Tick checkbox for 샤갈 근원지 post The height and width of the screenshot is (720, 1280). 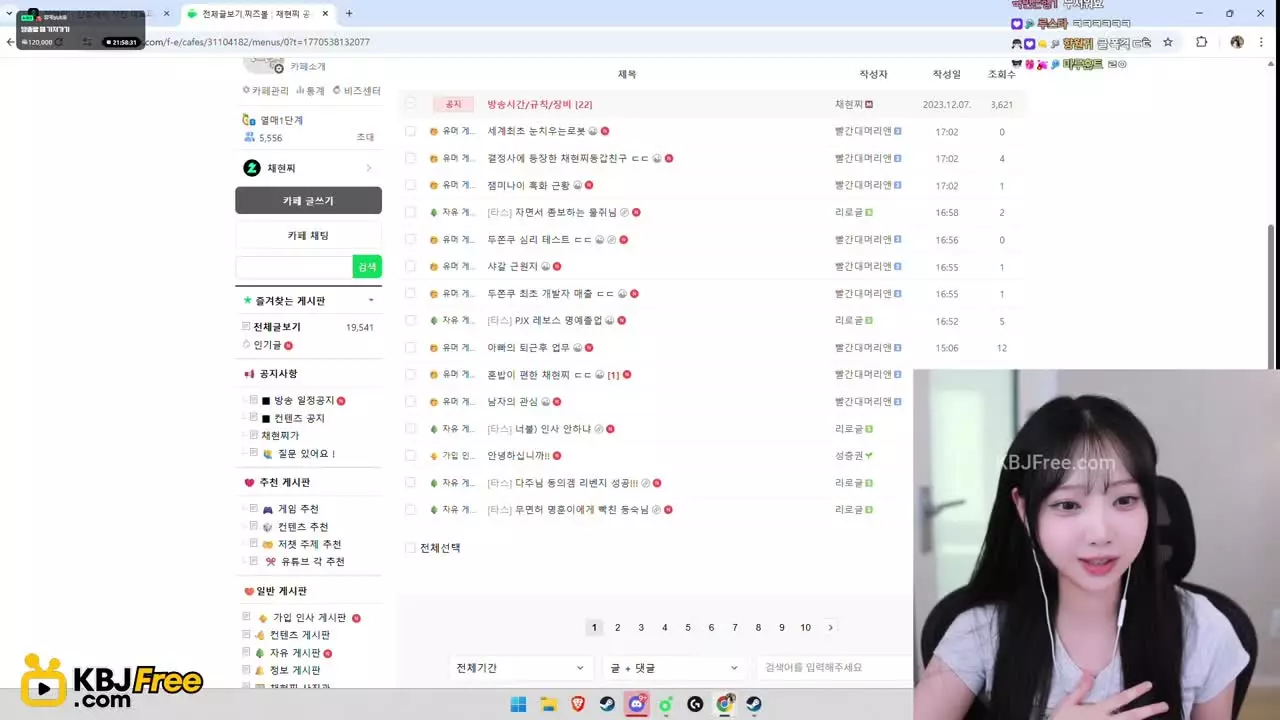[x=410, y=266]
